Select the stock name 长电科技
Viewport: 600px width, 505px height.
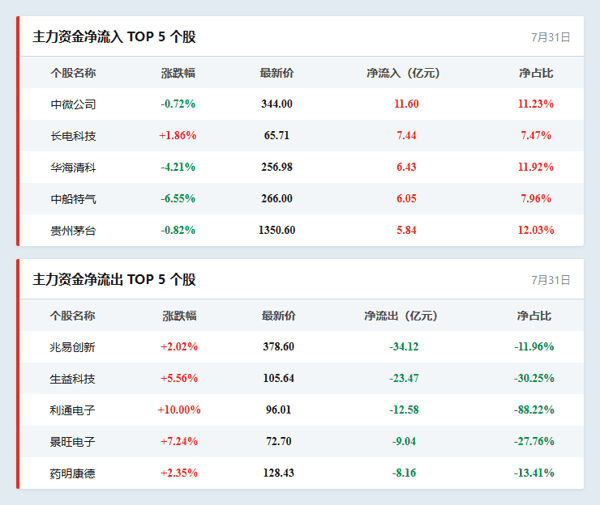(73, 136)
